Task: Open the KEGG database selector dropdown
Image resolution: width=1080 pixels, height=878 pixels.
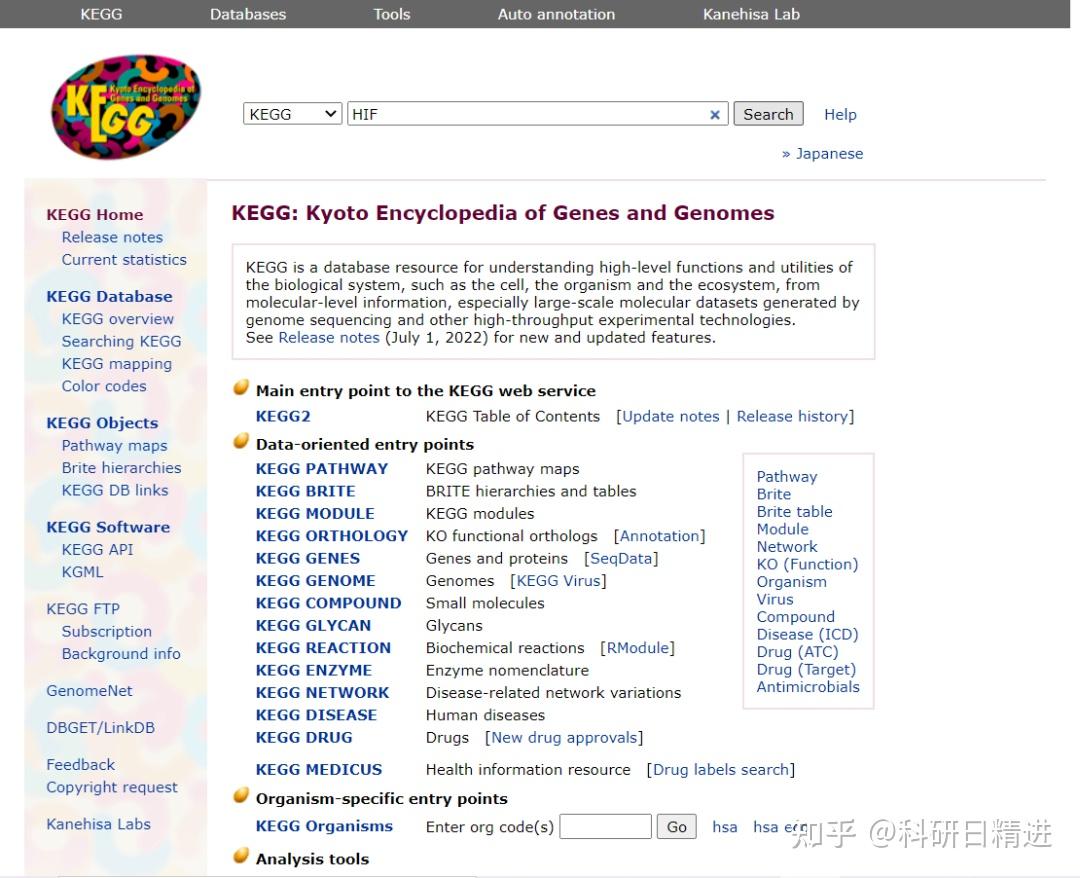Action: [x=293, y=114]
